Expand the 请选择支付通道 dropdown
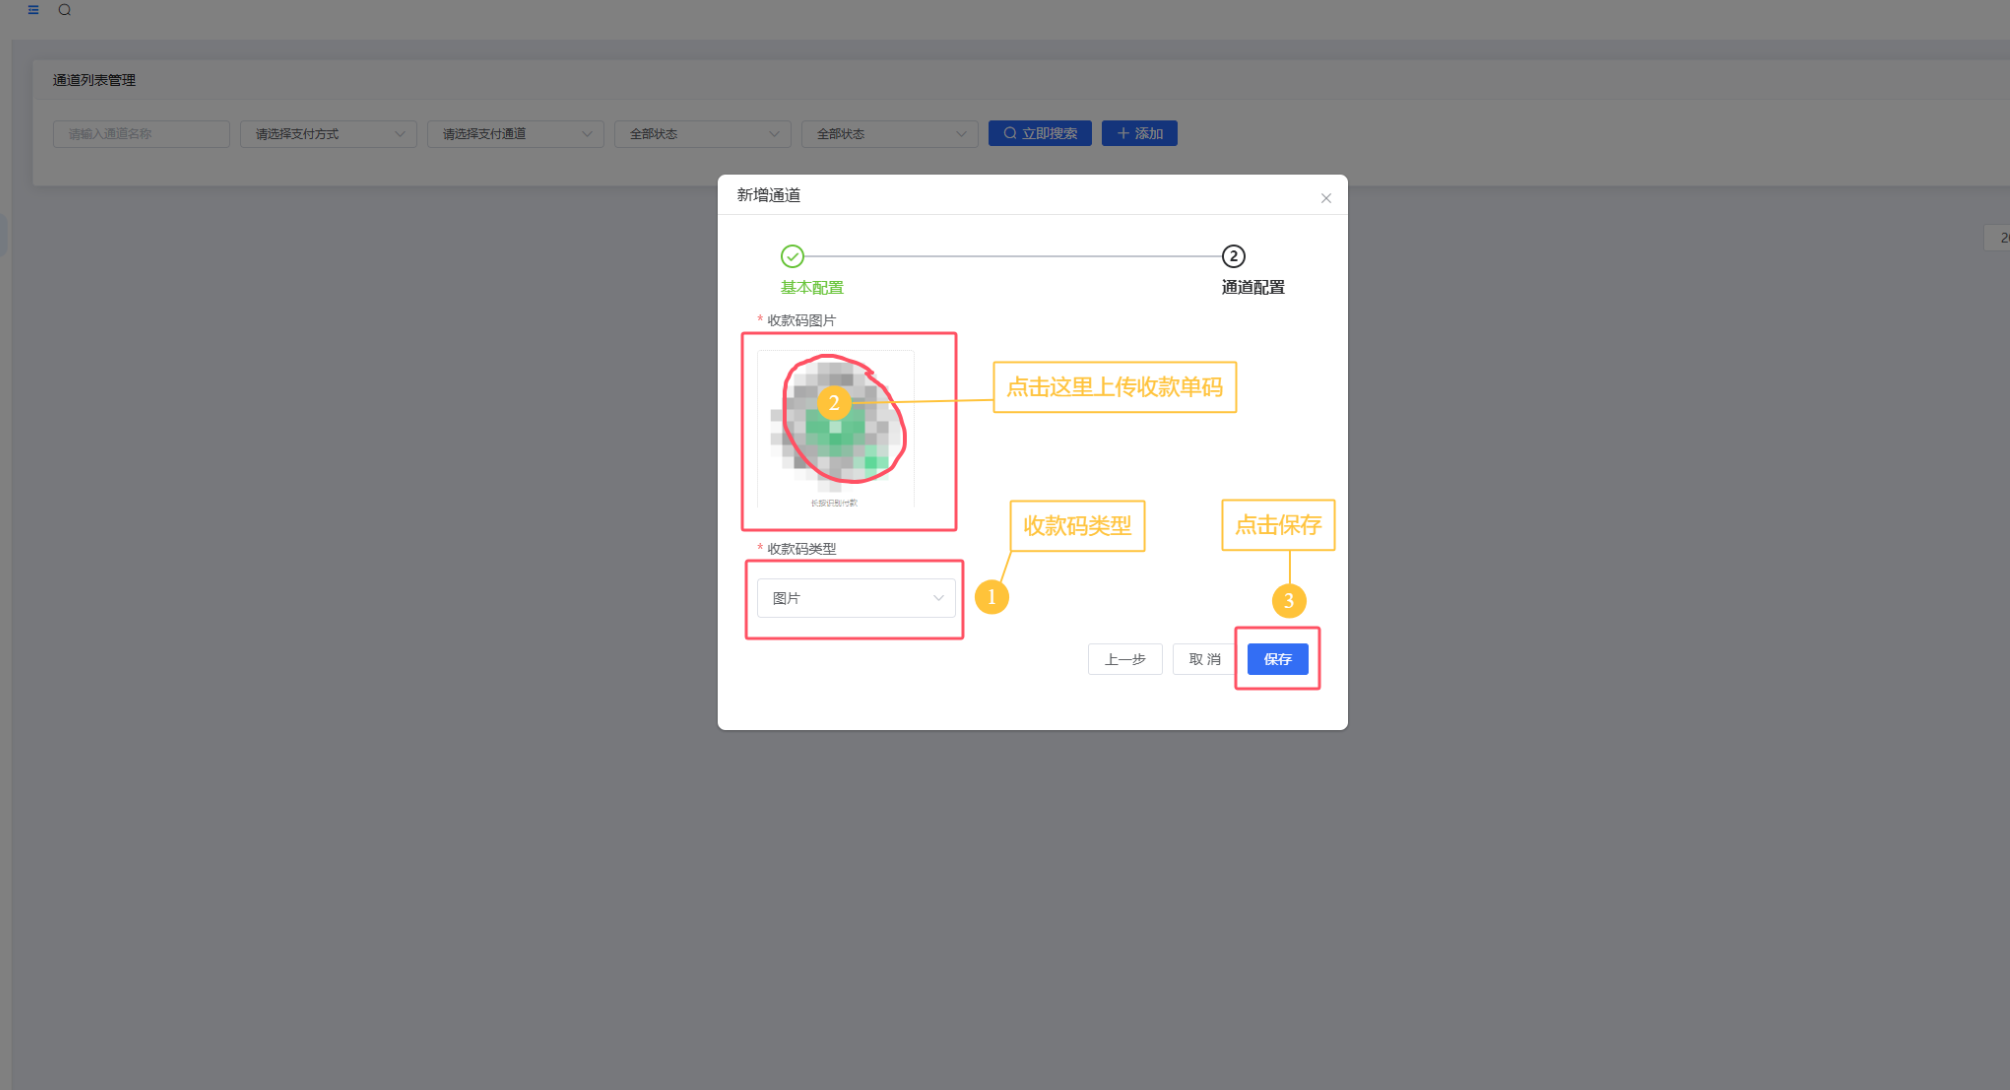Image resolution: width=2010 pixels, height=1090 pixels. [515, 134]
